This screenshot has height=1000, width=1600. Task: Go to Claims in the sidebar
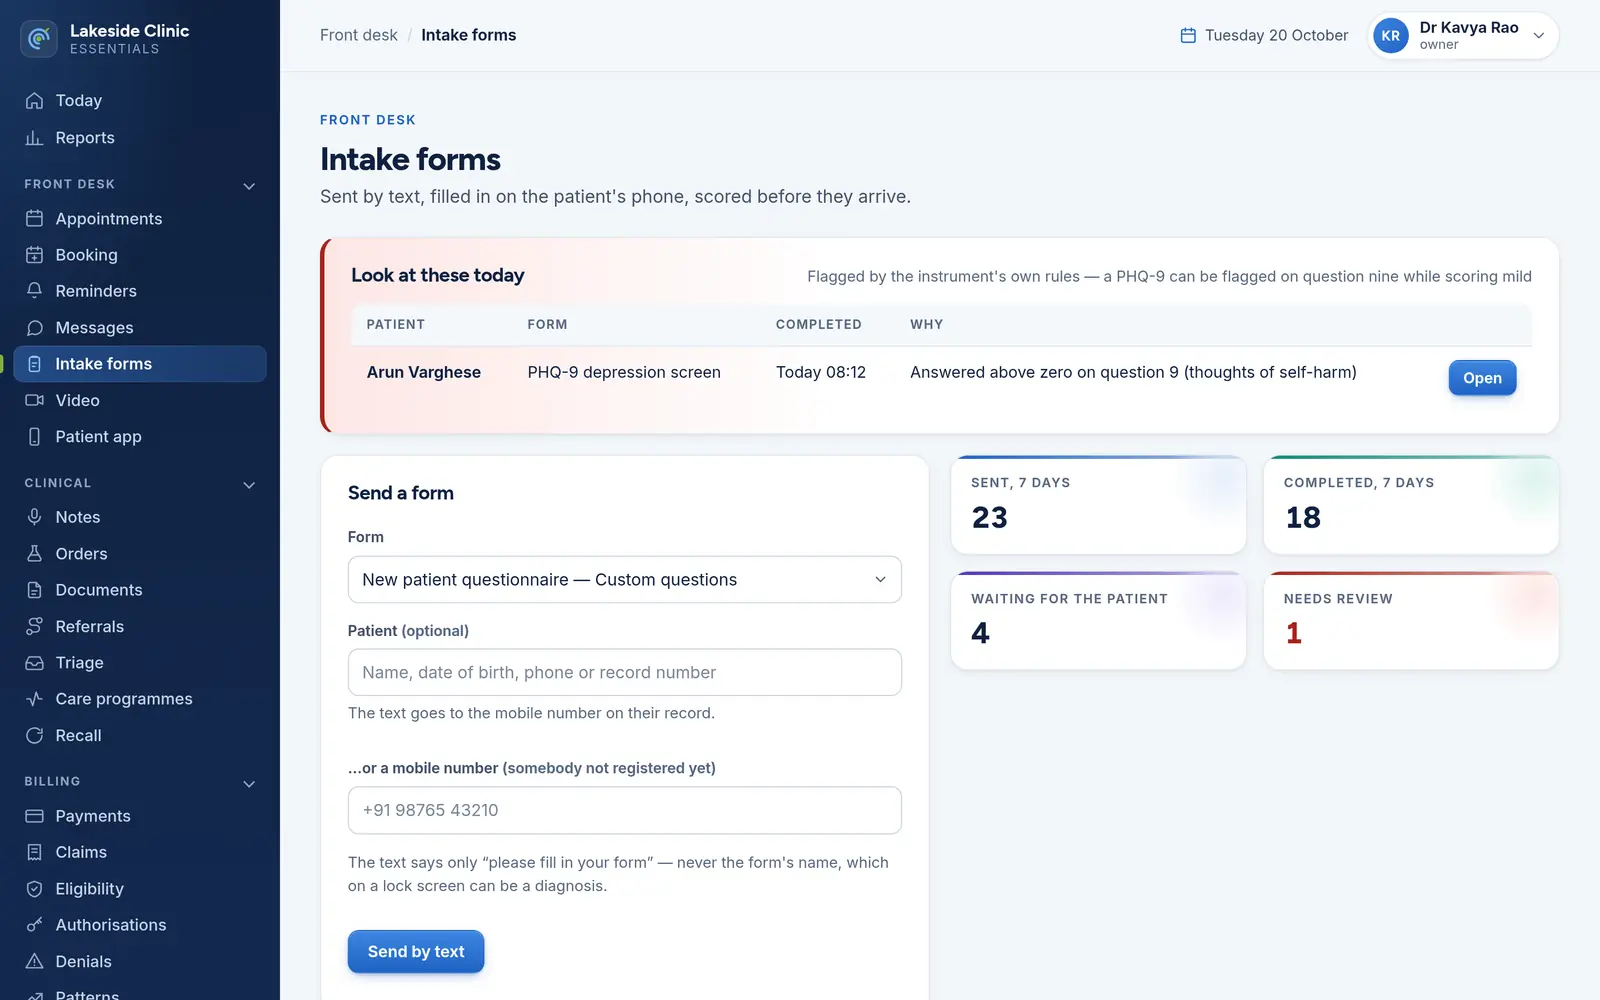tap(140, 852)
